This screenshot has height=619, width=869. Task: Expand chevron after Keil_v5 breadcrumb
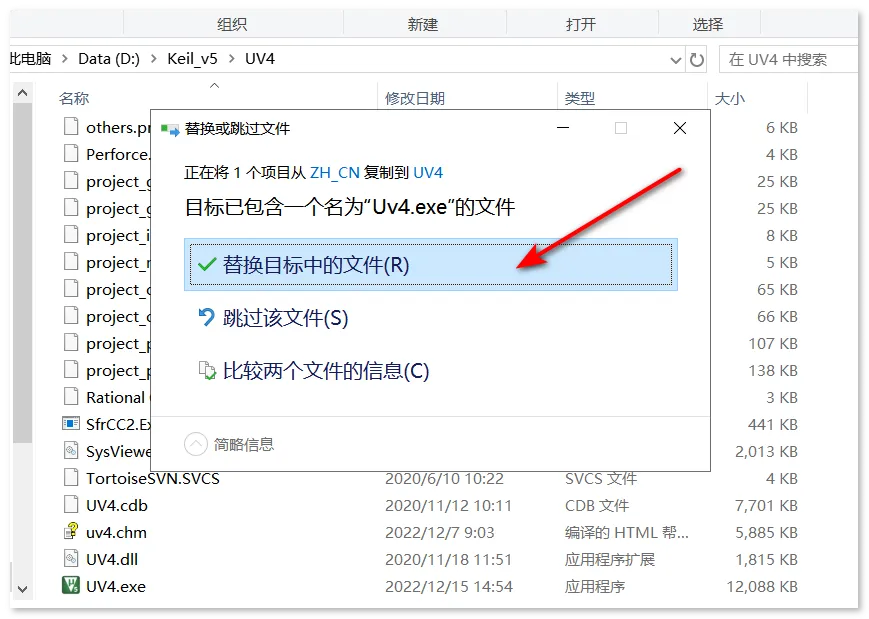point(231,59)
